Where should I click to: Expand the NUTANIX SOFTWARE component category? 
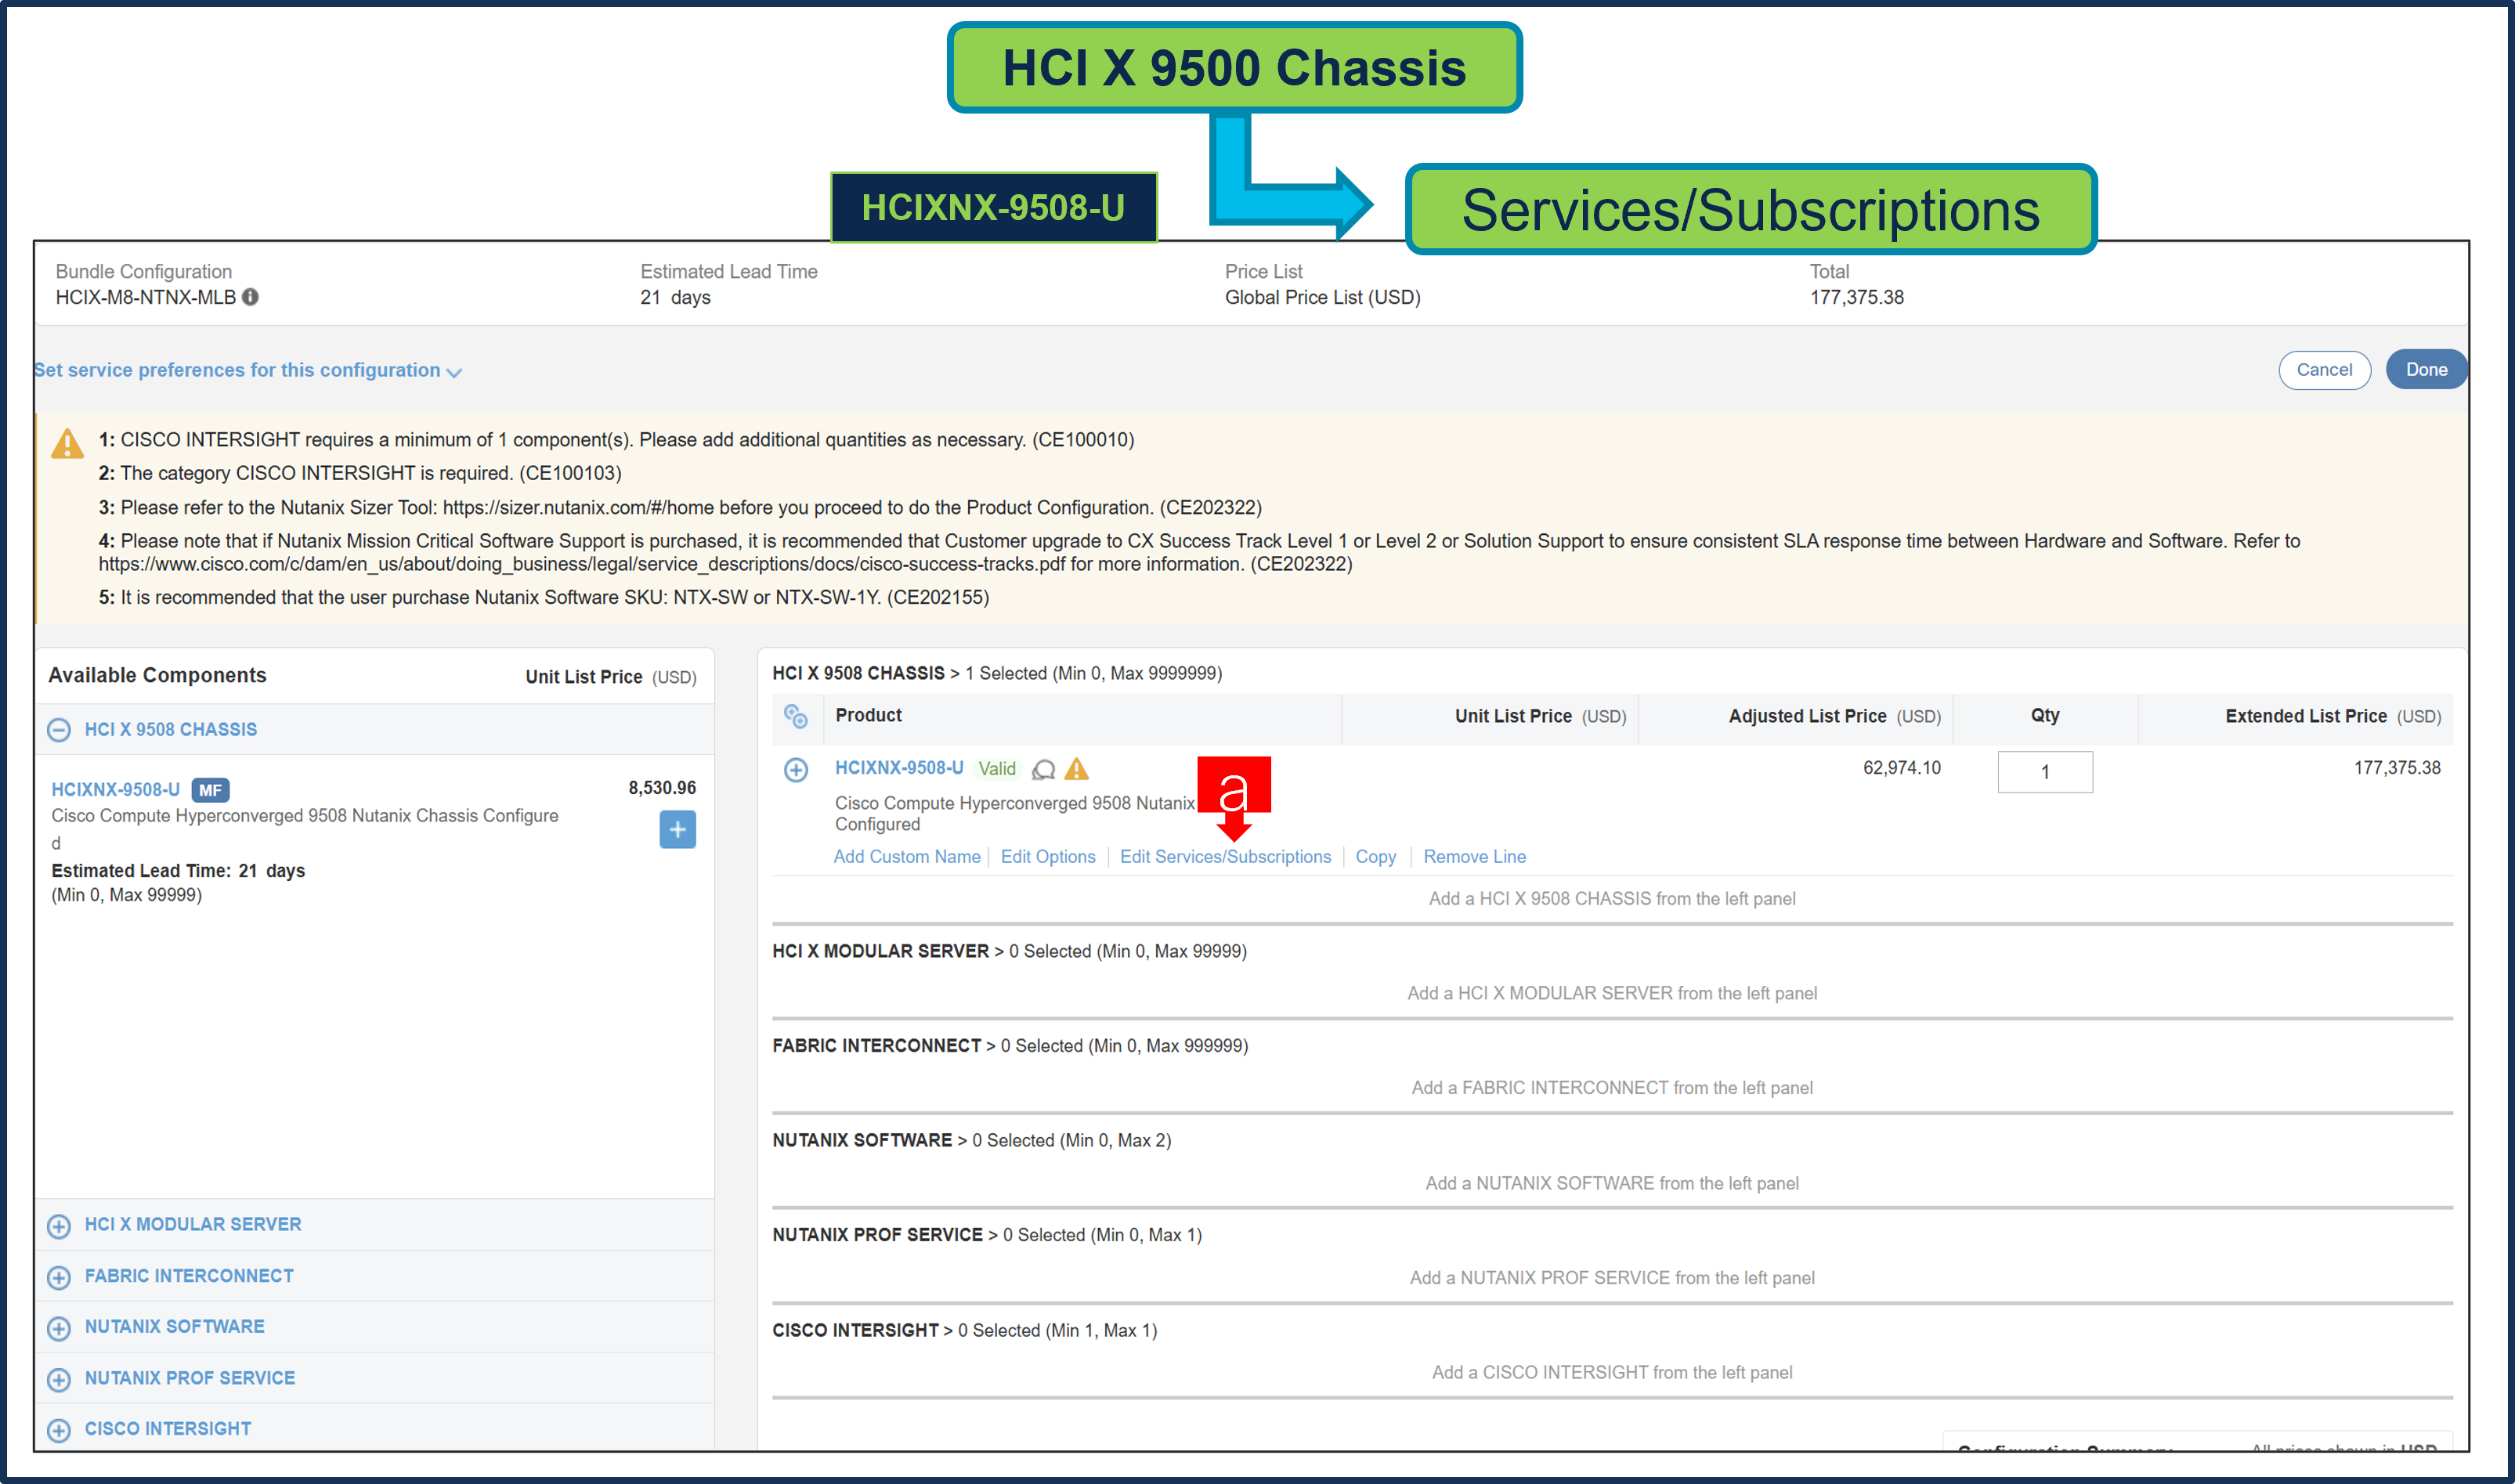58,1328
